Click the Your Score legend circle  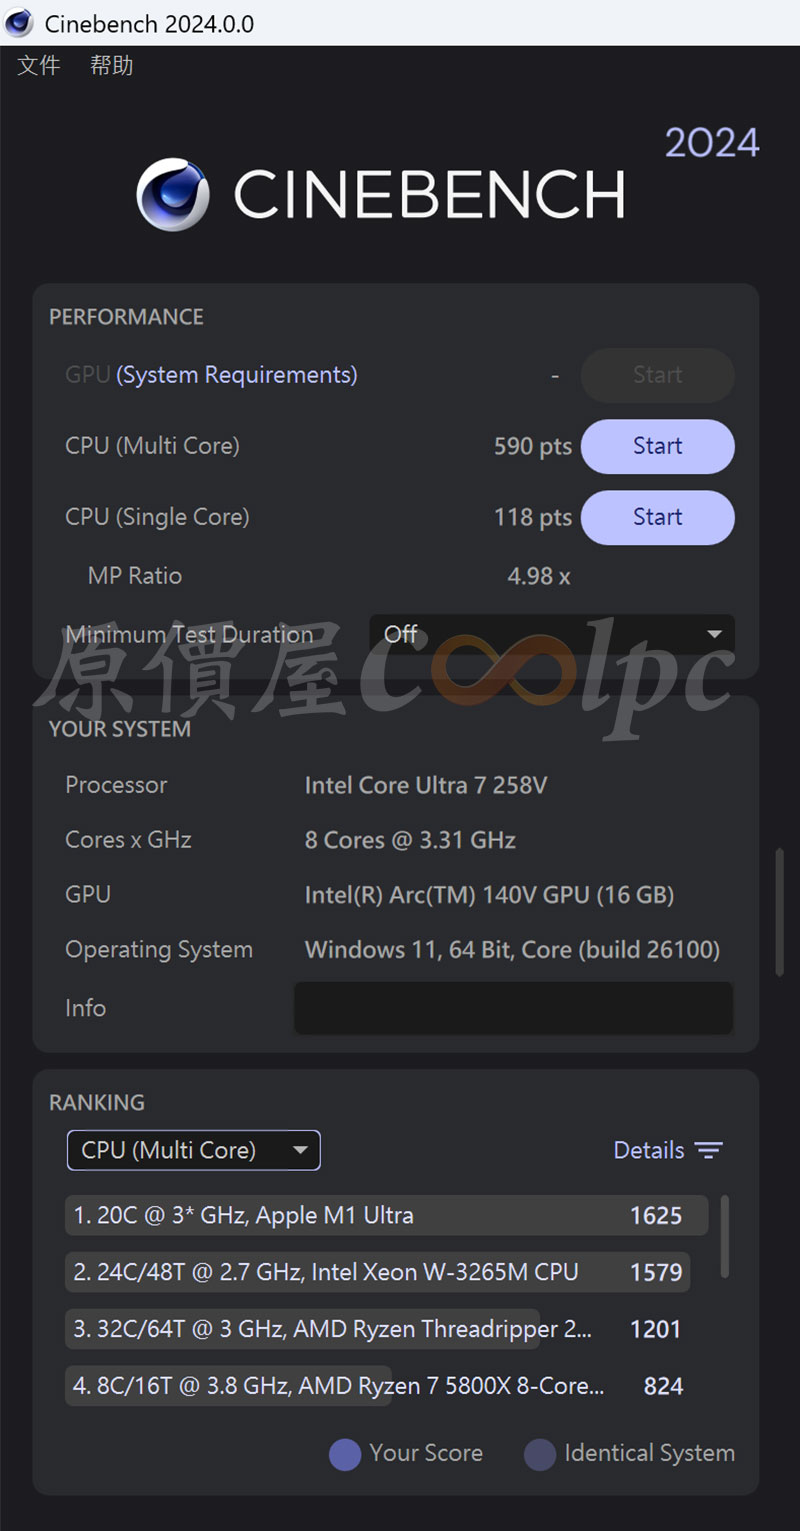(x=345, y=1454)
